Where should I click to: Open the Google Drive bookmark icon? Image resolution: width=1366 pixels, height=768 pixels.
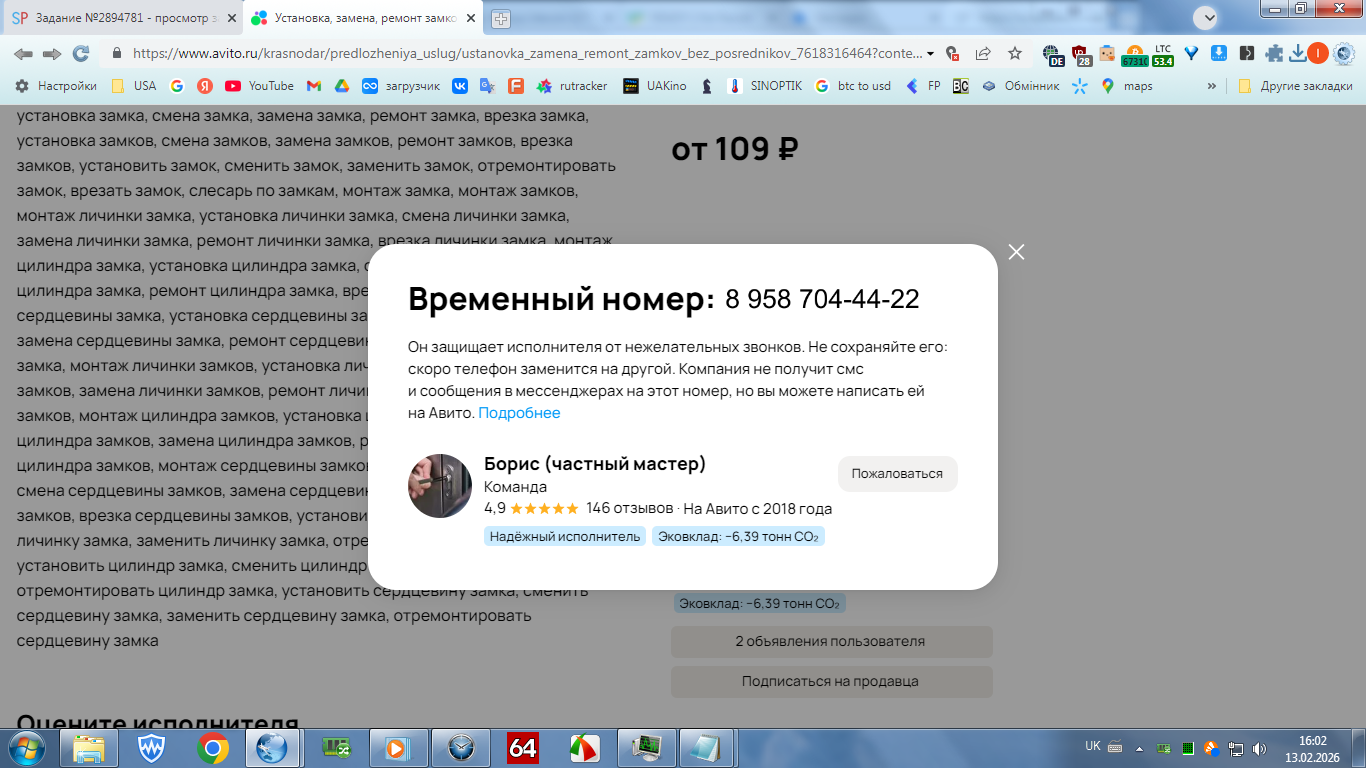(341, 86)
